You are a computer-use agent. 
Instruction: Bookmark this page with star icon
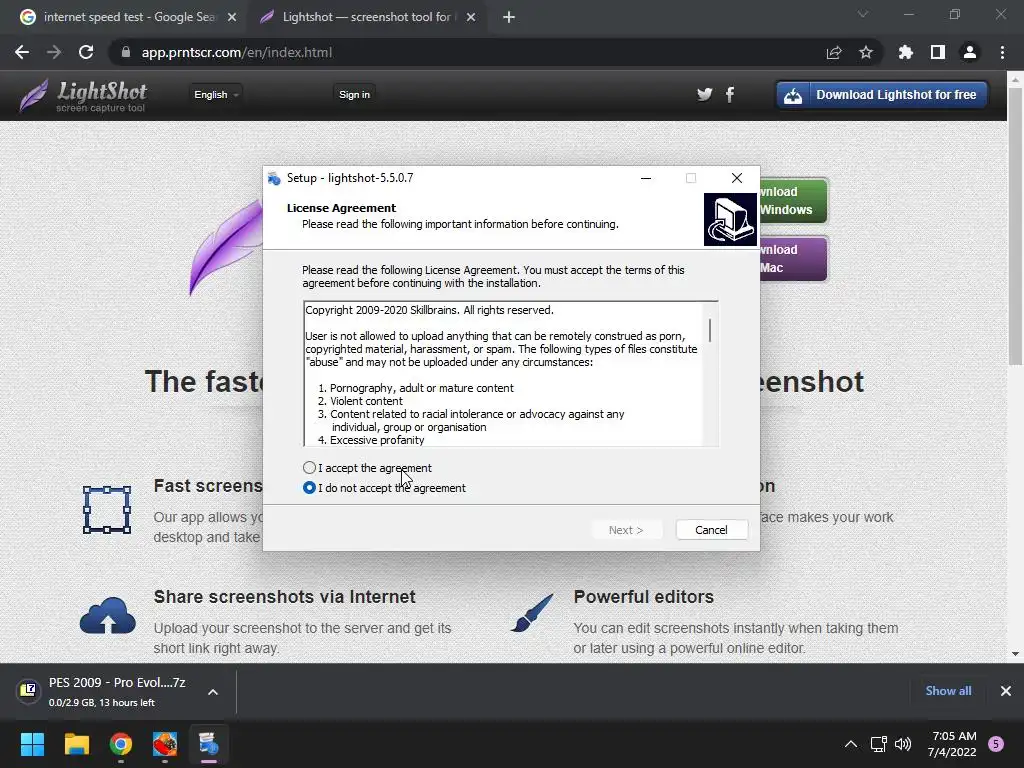point(866,52)
